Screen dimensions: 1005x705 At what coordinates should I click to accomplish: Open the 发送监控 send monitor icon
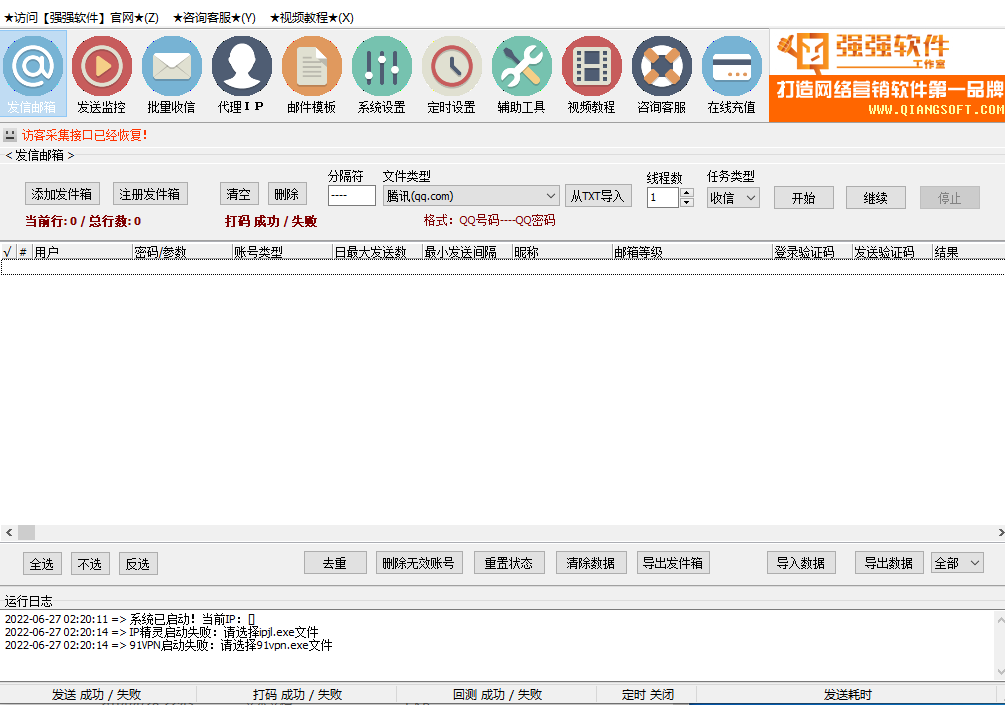point(101,74)
